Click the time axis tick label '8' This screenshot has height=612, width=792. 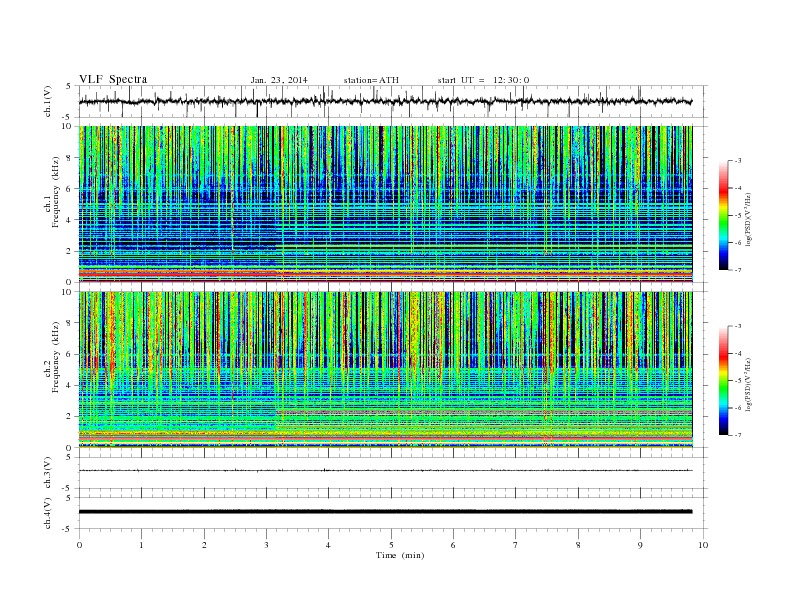coord(578,545)
